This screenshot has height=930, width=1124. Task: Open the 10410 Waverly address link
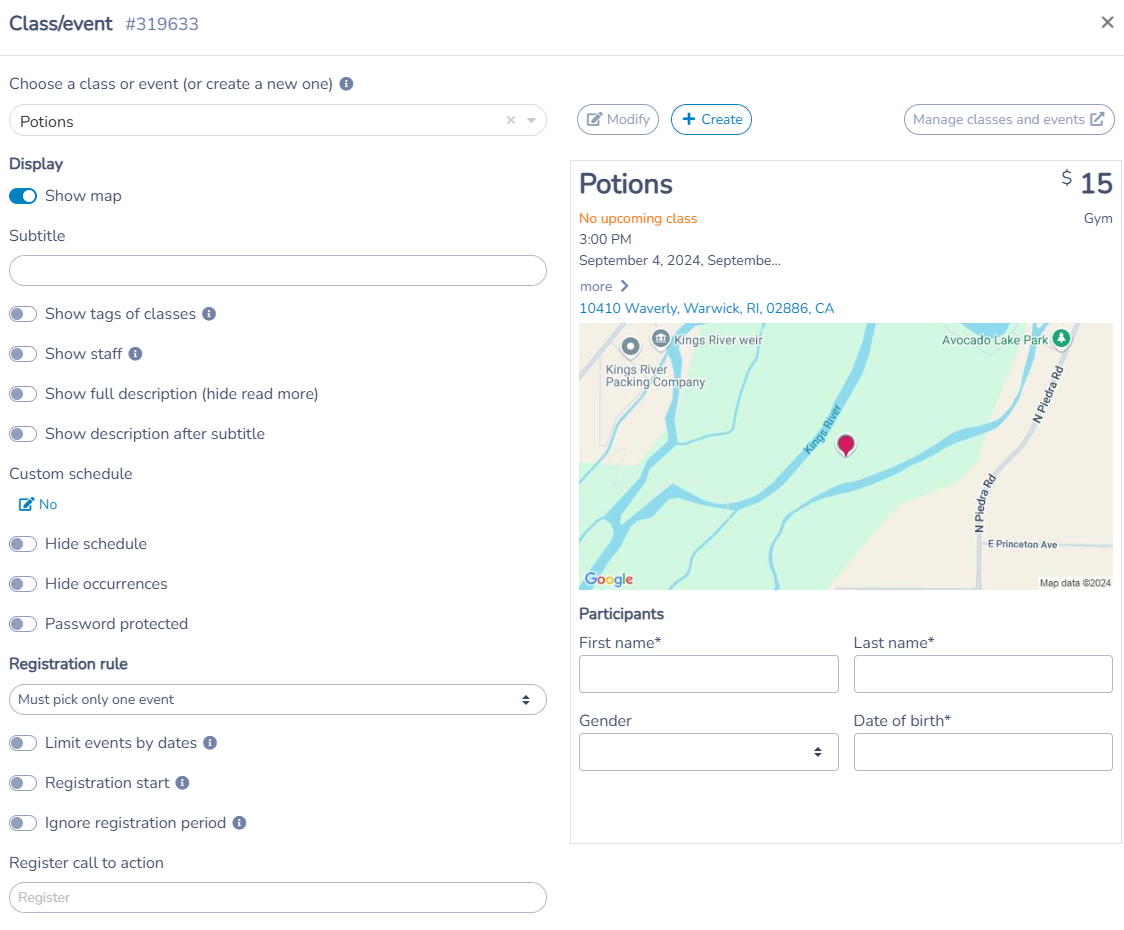point(706,309)
